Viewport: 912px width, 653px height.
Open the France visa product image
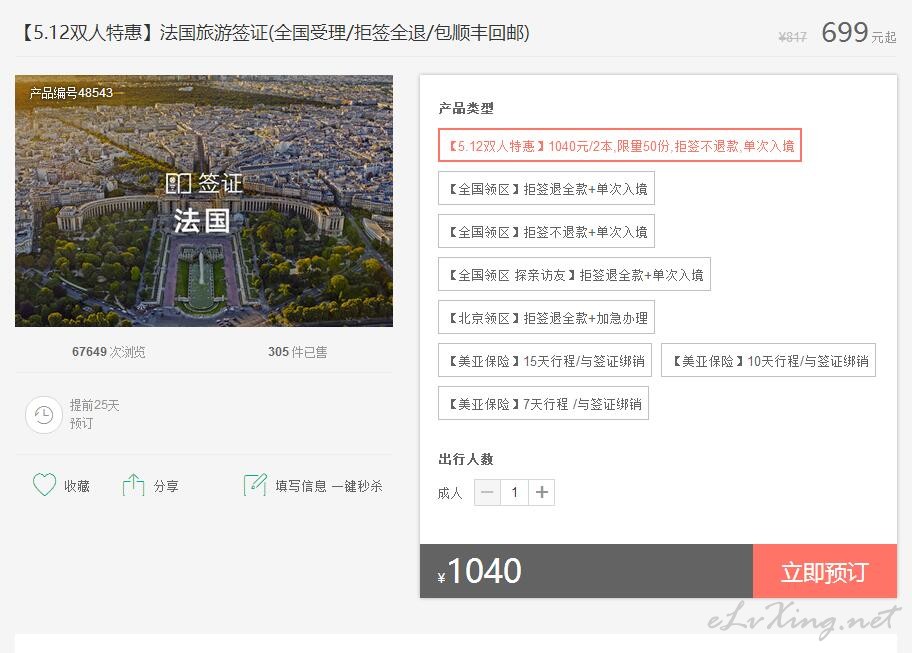[204, 201]
